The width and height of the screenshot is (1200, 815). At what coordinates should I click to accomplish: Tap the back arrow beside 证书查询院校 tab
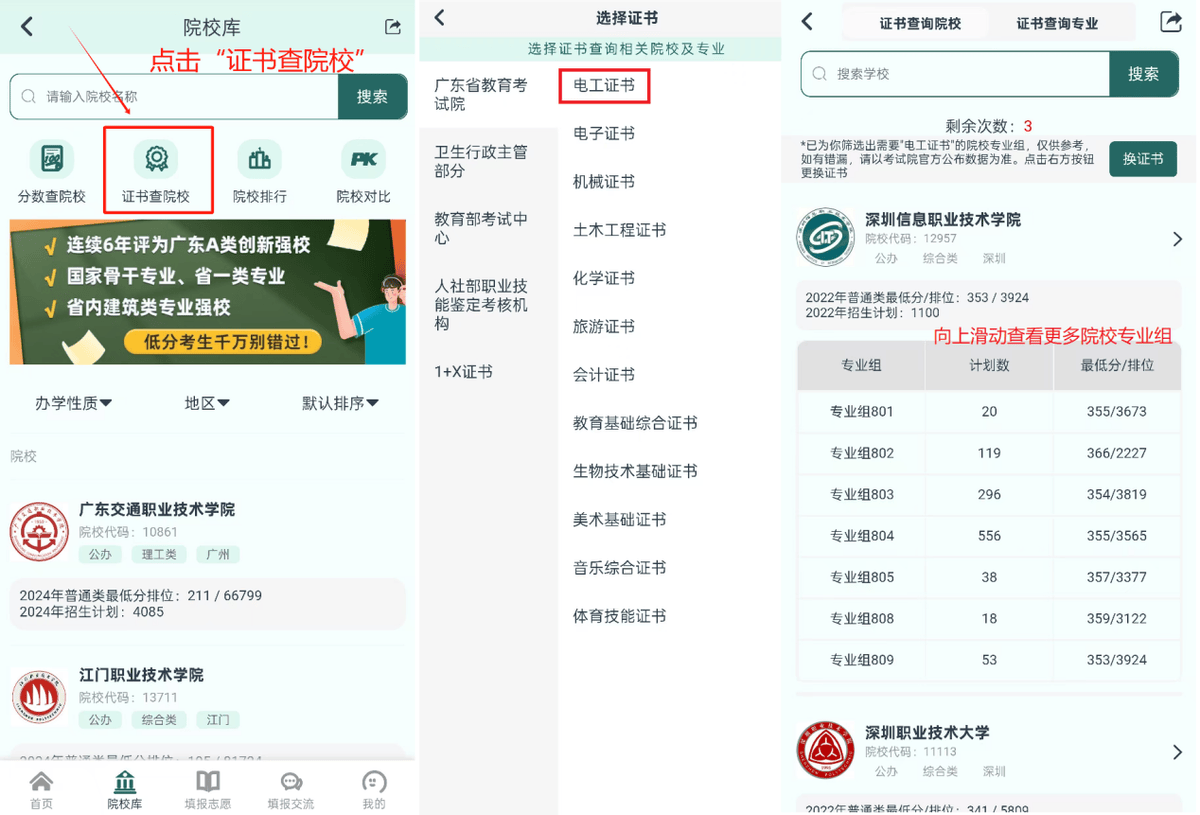click(x=808, y=22)
